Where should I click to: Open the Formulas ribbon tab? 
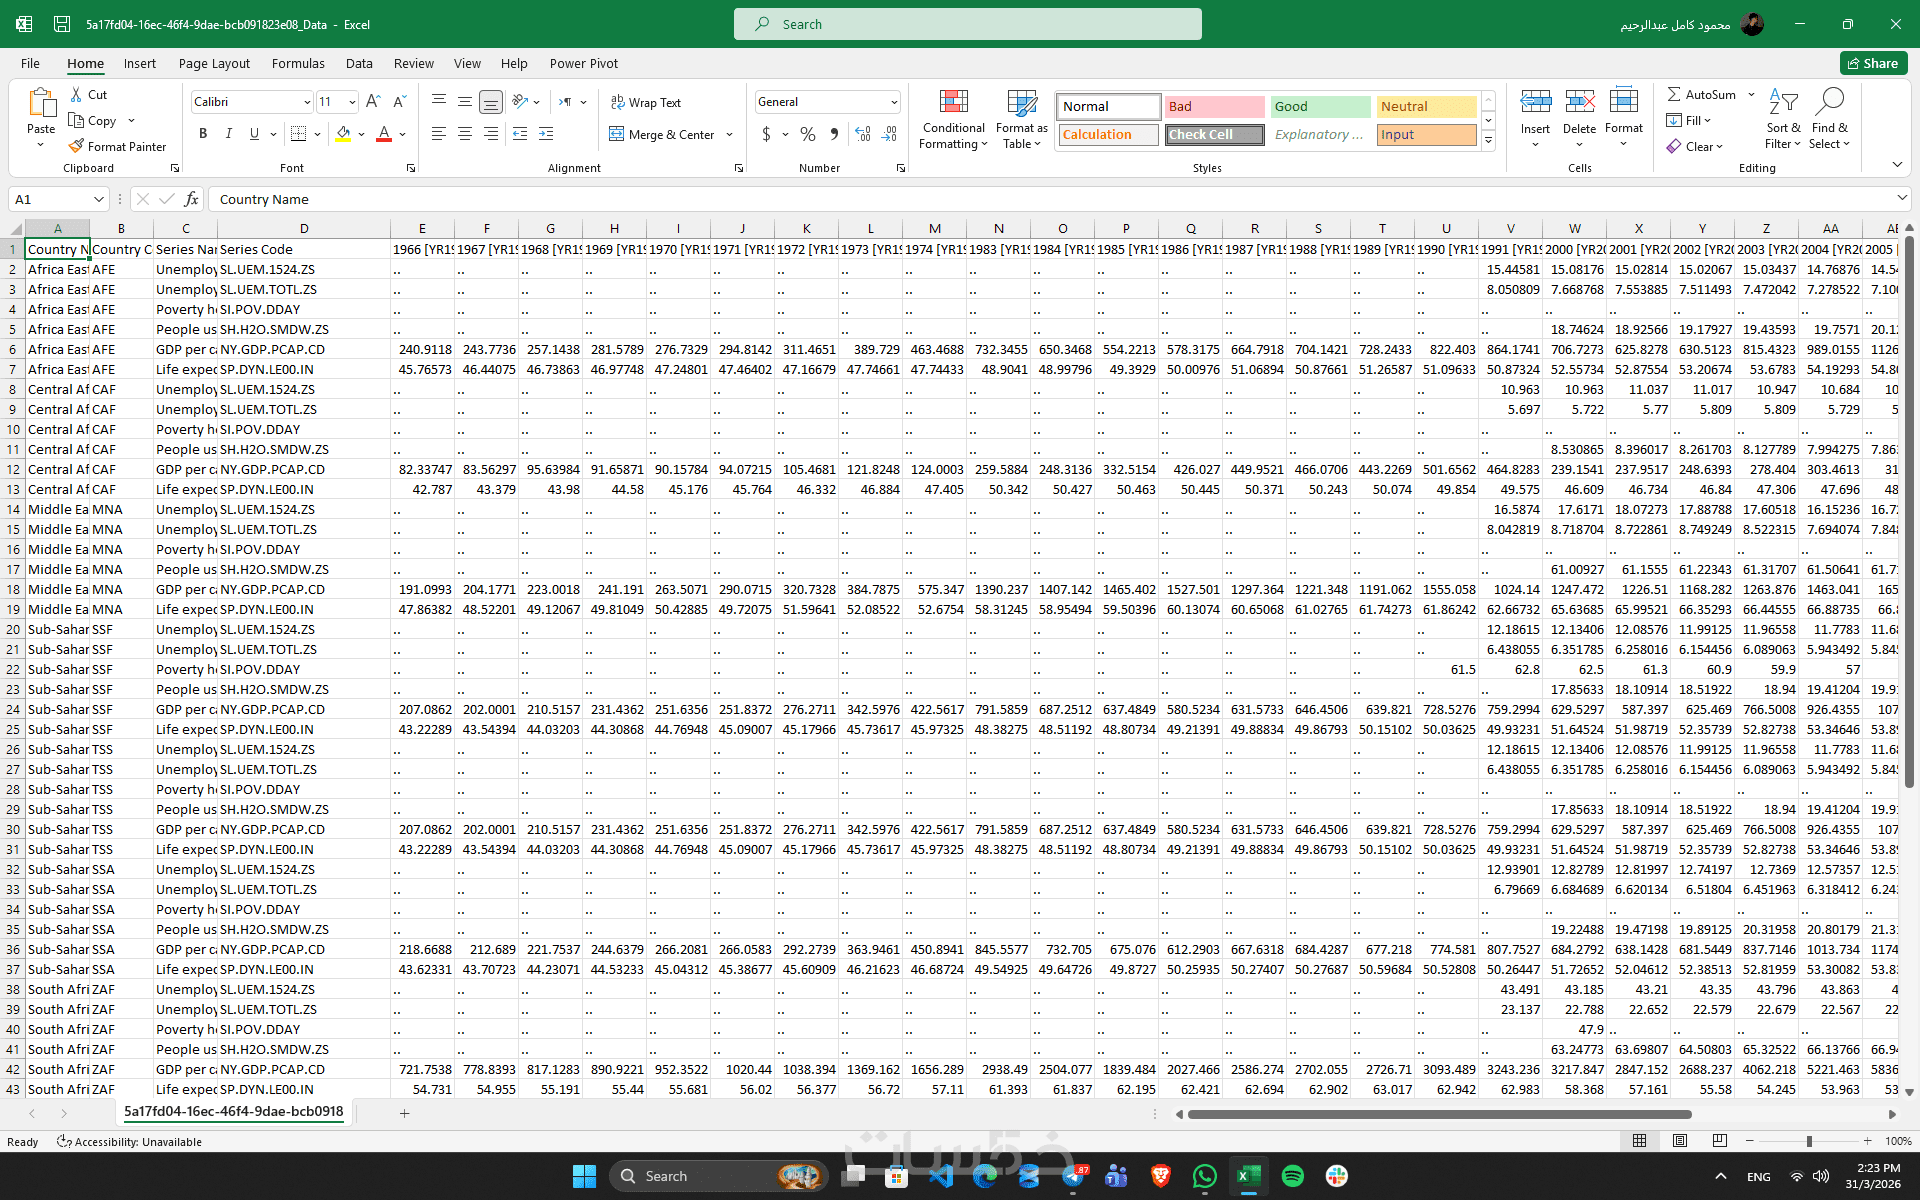297,63
